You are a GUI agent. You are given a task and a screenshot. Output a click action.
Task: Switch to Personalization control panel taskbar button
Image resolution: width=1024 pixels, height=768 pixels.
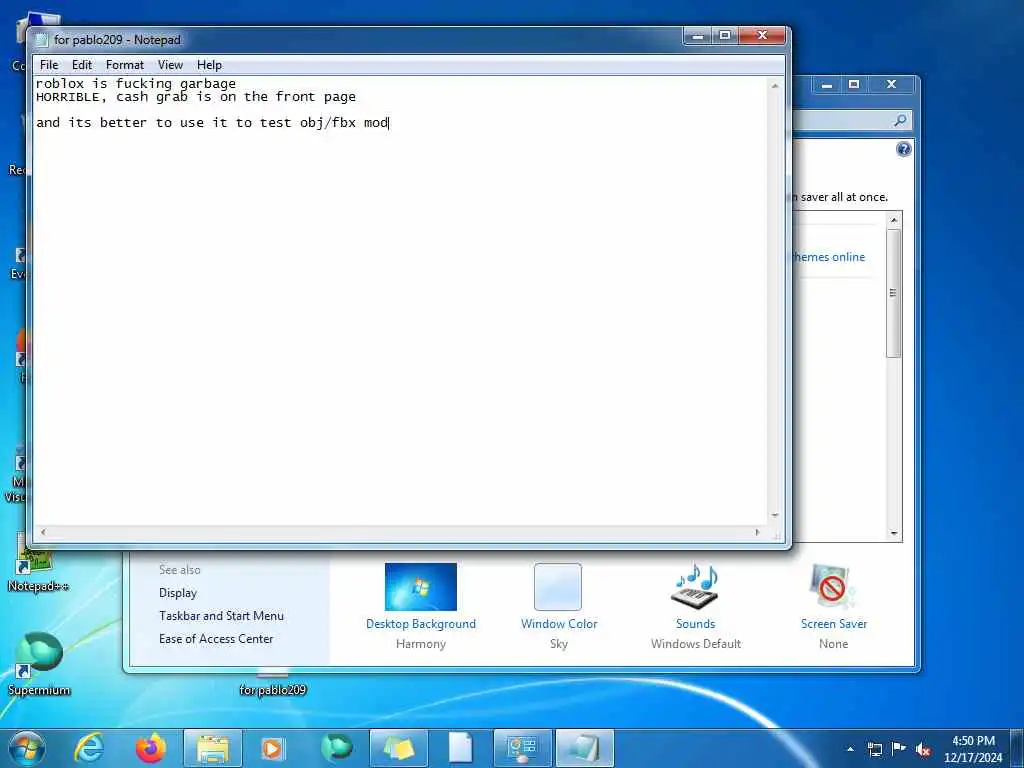(x=522, y=748)
